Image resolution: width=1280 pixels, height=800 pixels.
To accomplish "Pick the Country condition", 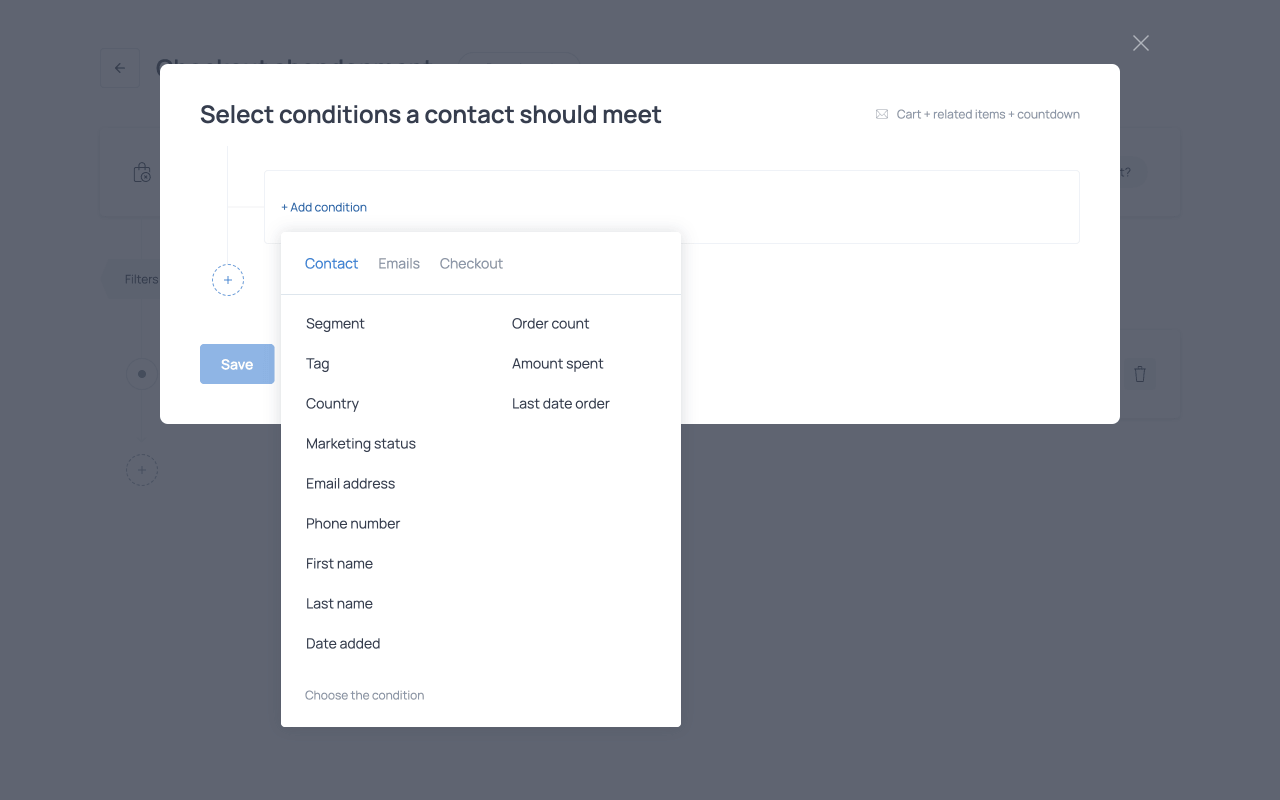I will [x=332, y=404].
